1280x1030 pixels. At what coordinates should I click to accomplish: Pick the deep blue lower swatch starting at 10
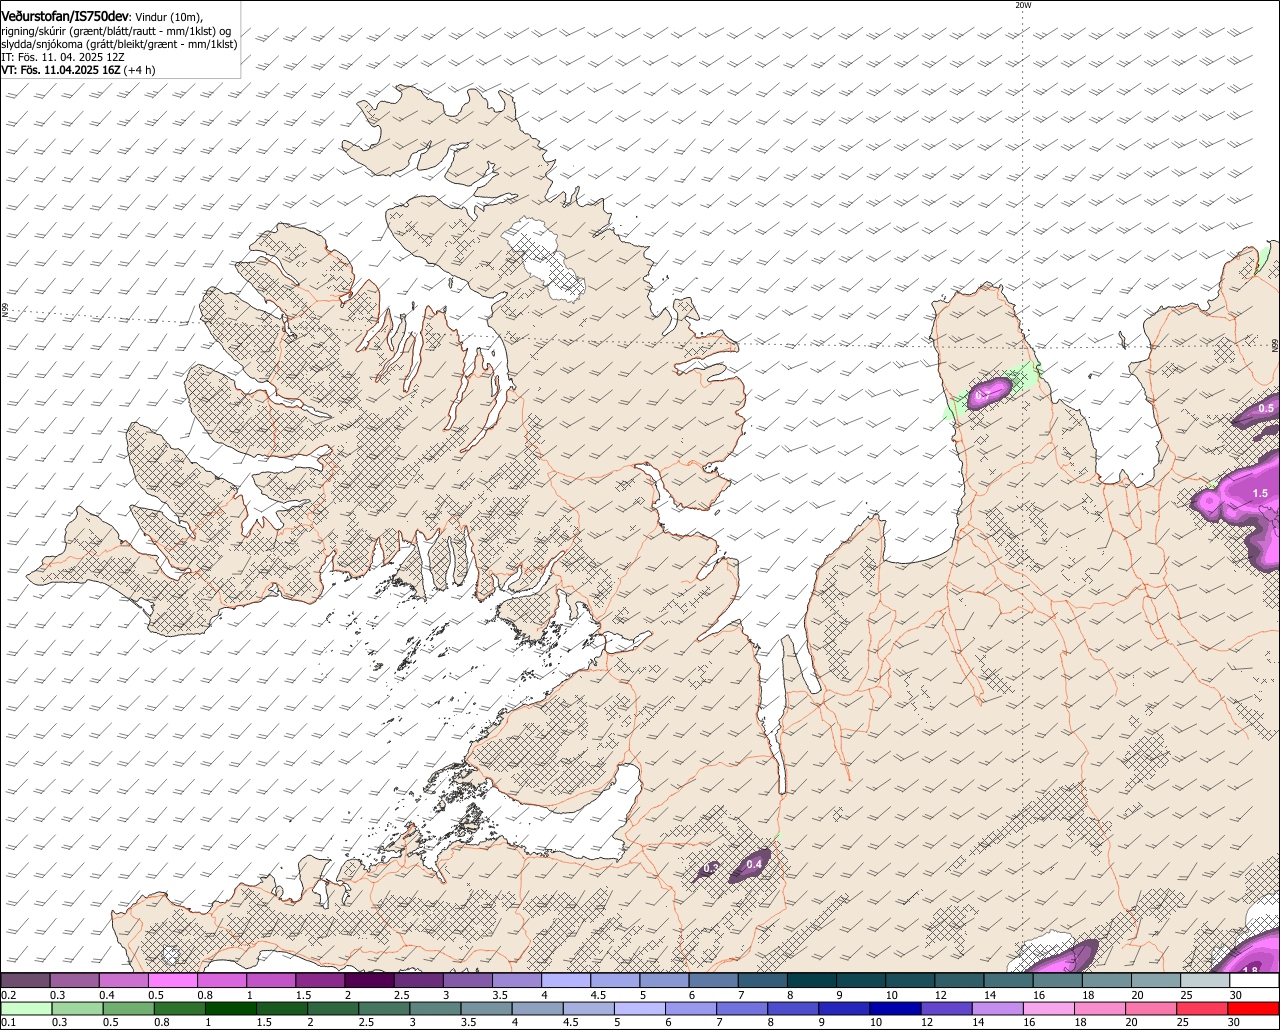coord(897,1009)
